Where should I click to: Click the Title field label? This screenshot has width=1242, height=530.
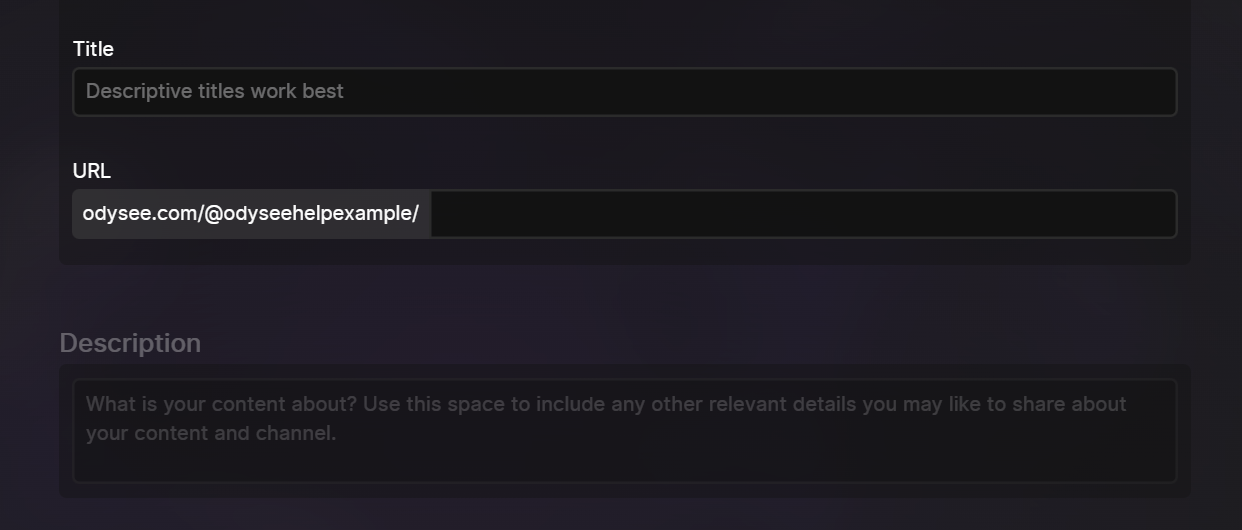coord(93,49)
